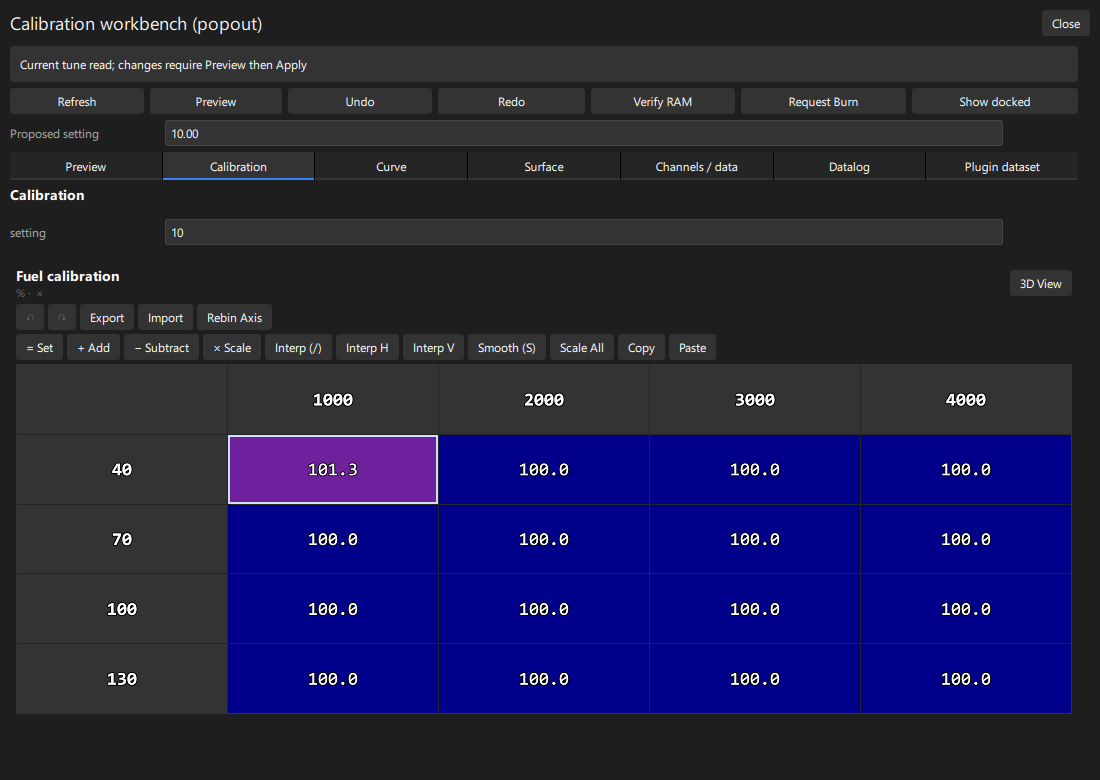Open the Surface tab
1100x780 pixels.
pos(544,167)
